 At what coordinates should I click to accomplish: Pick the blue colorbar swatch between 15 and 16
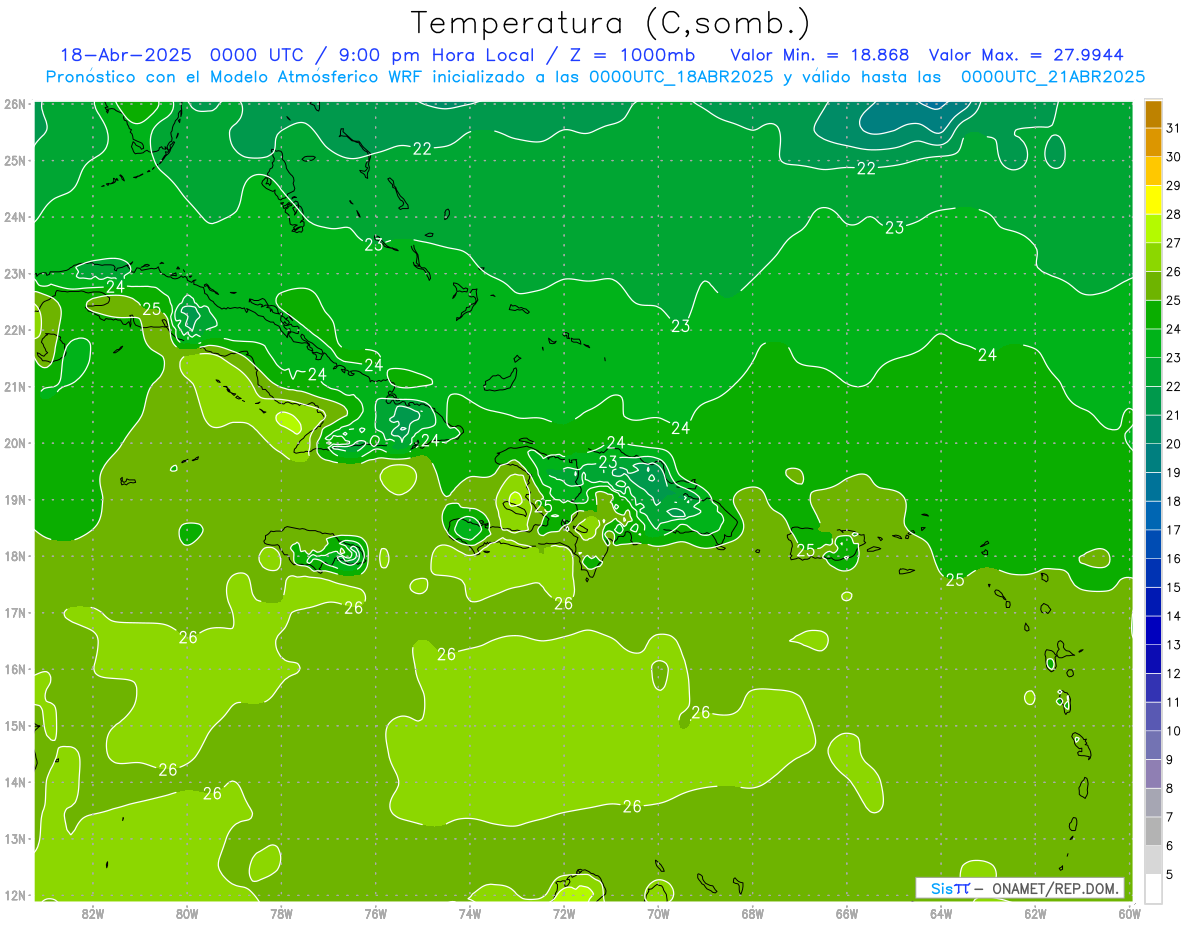(x=1153, y=573)
